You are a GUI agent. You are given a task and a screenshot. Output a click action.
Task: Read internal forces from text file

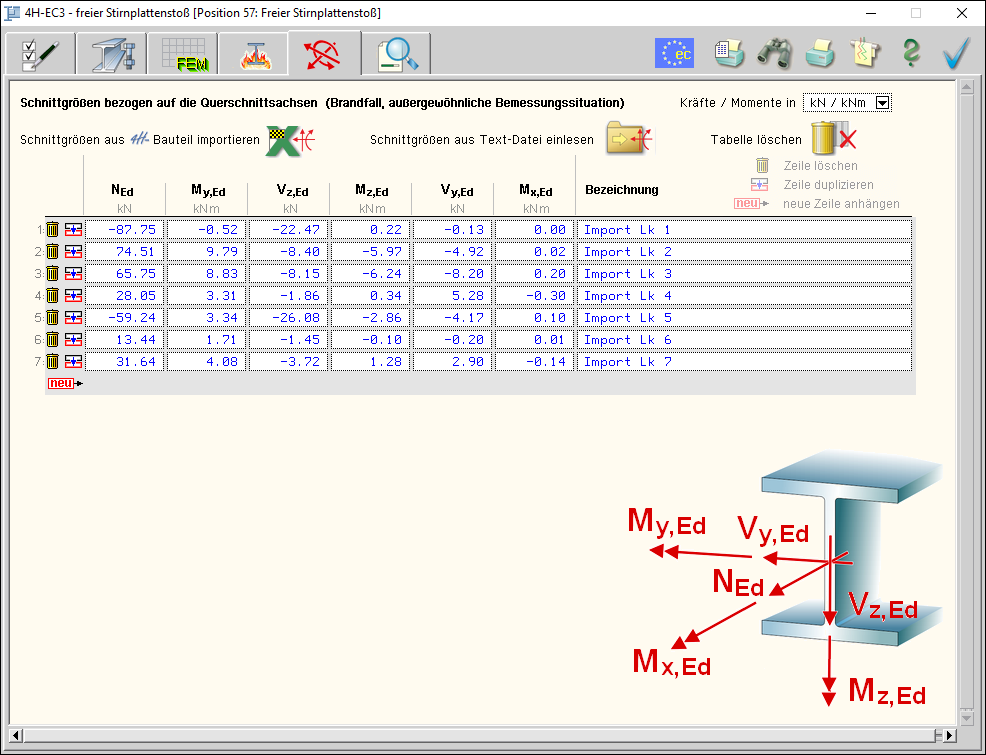click(x=629, y=140)
